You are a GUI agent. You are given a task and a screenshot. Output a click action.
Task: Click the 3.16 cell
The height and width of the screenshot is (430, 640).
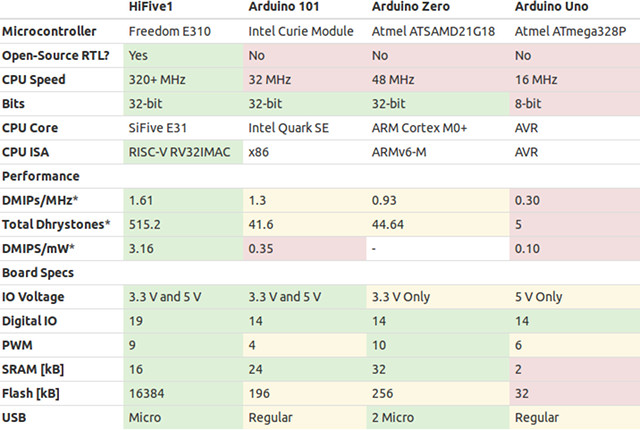(x=183, y=248)
